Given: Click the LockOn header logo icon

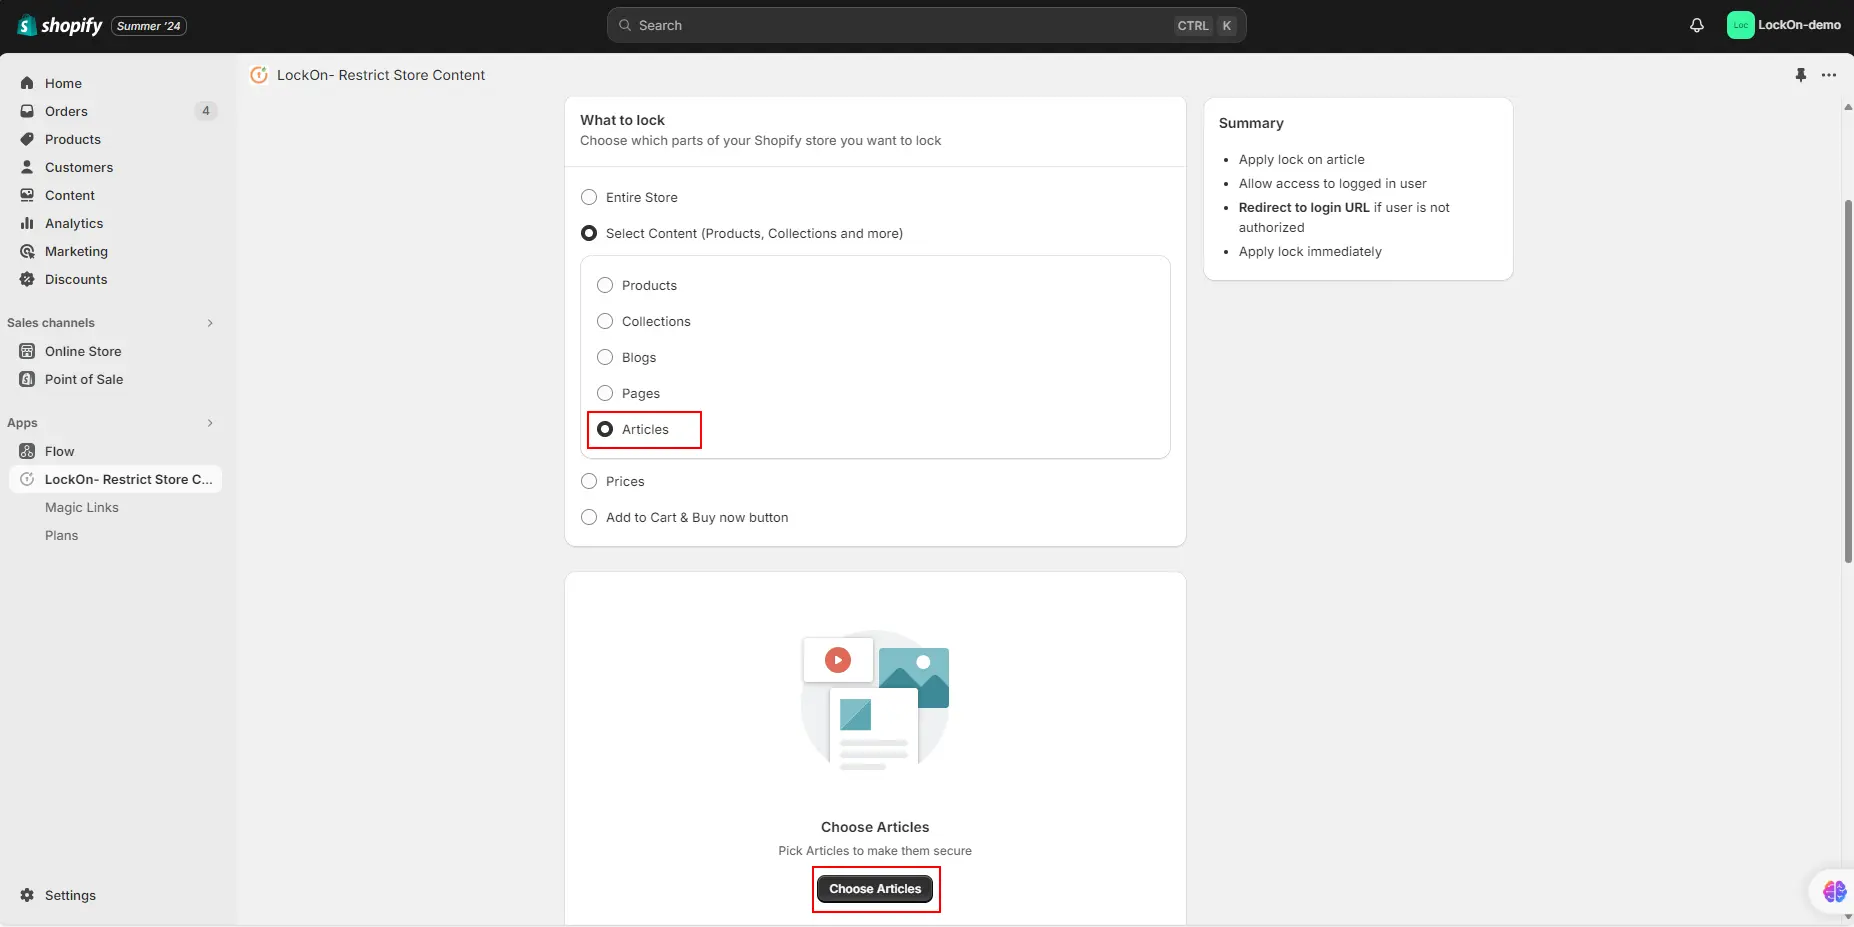Looking at the screenshot, I should point(259,75).
